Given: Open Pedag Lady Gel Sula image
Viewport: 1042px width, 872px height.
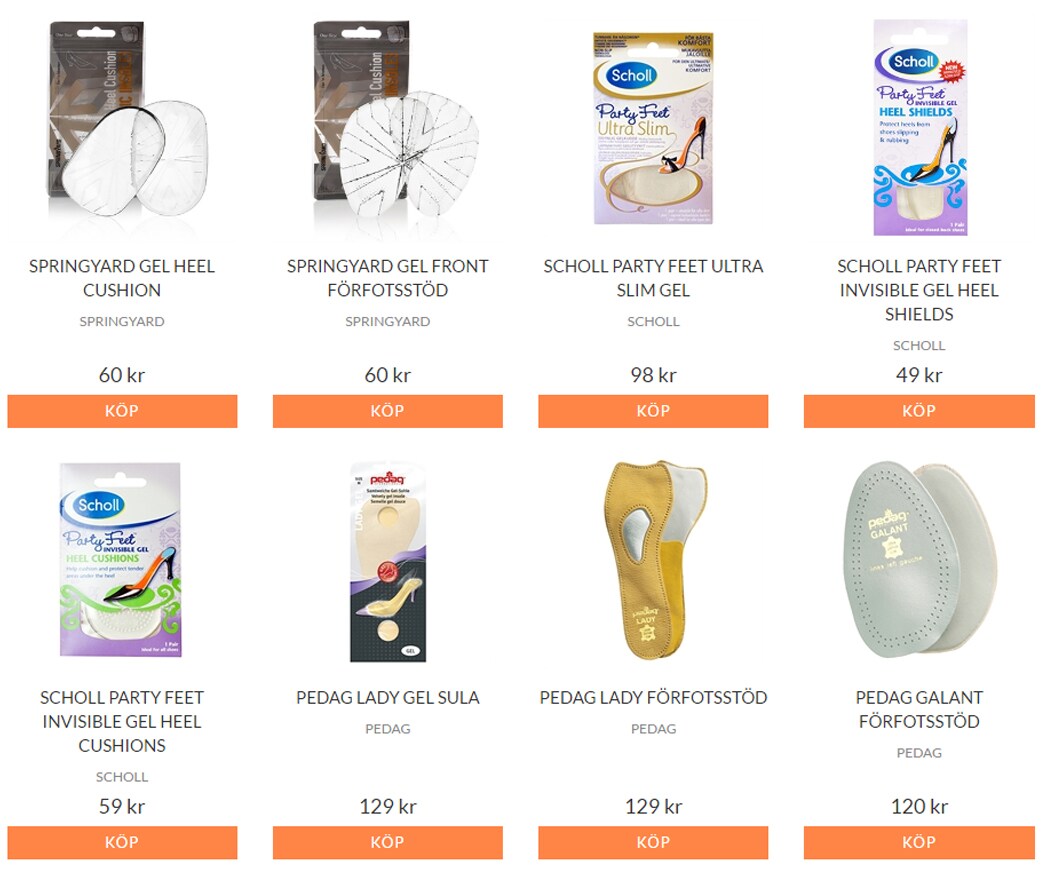Looking at the screenshot, I should [388, 562].
